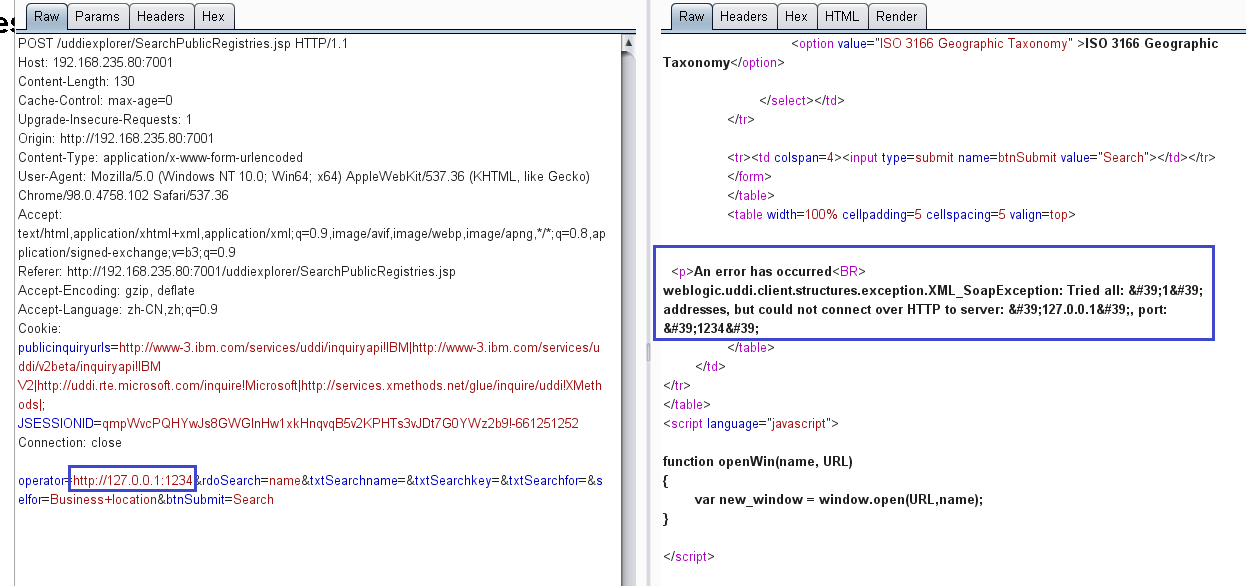Screen dimensions: 1246x586
Task: Open the request Headers tab
Action: 161,16
